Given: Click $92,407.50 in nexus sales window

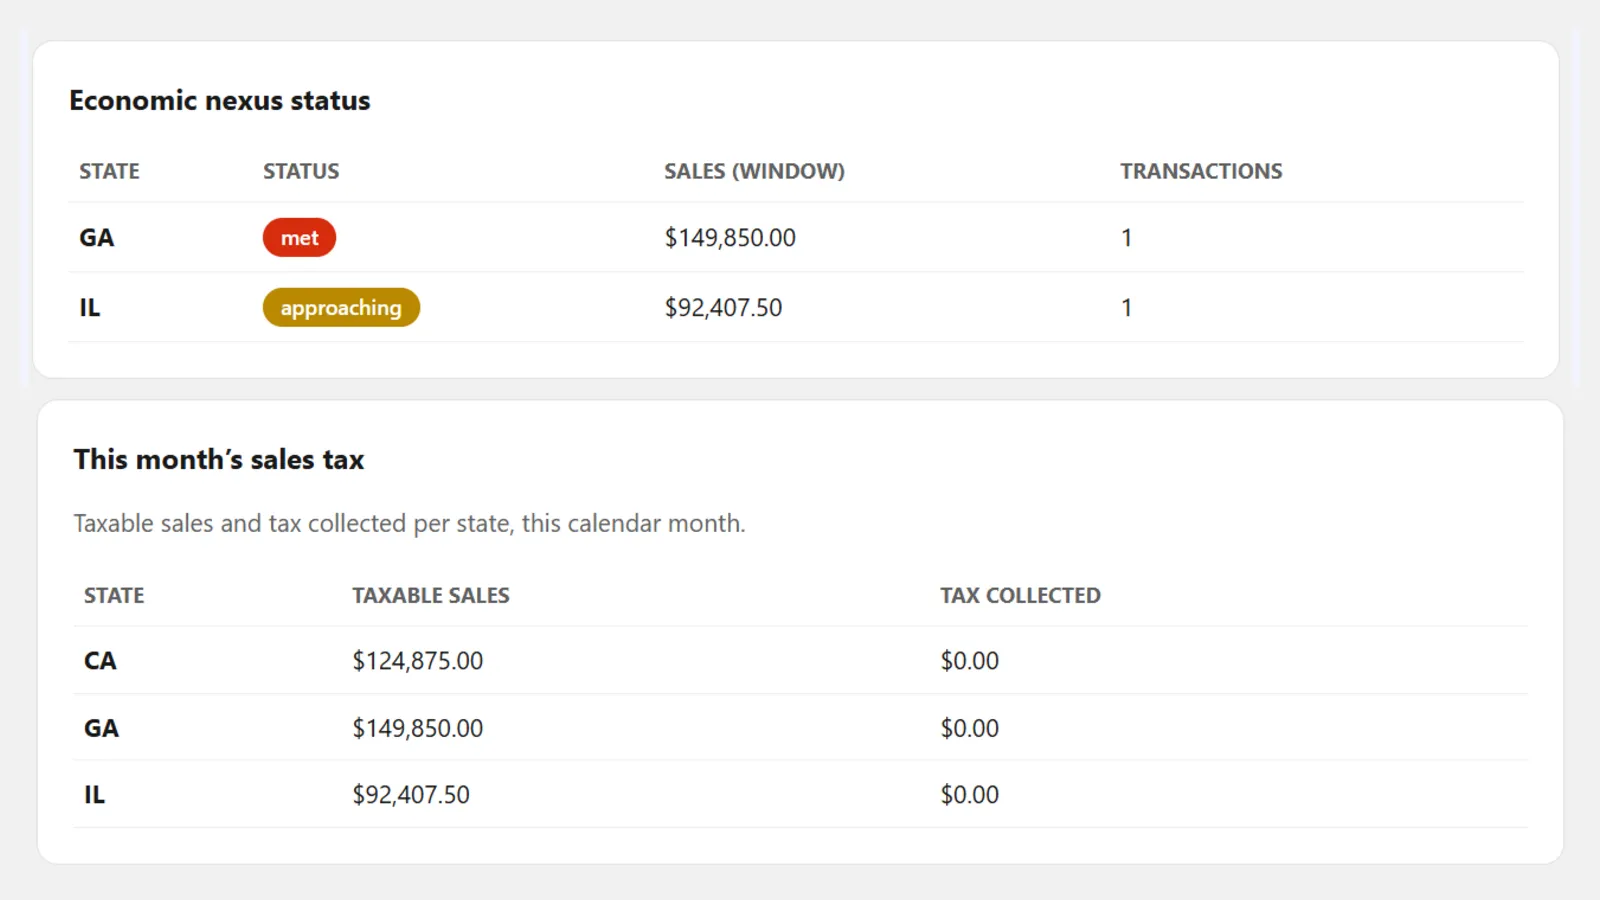Looking at the screenshot, I should [x=723, y=308].
